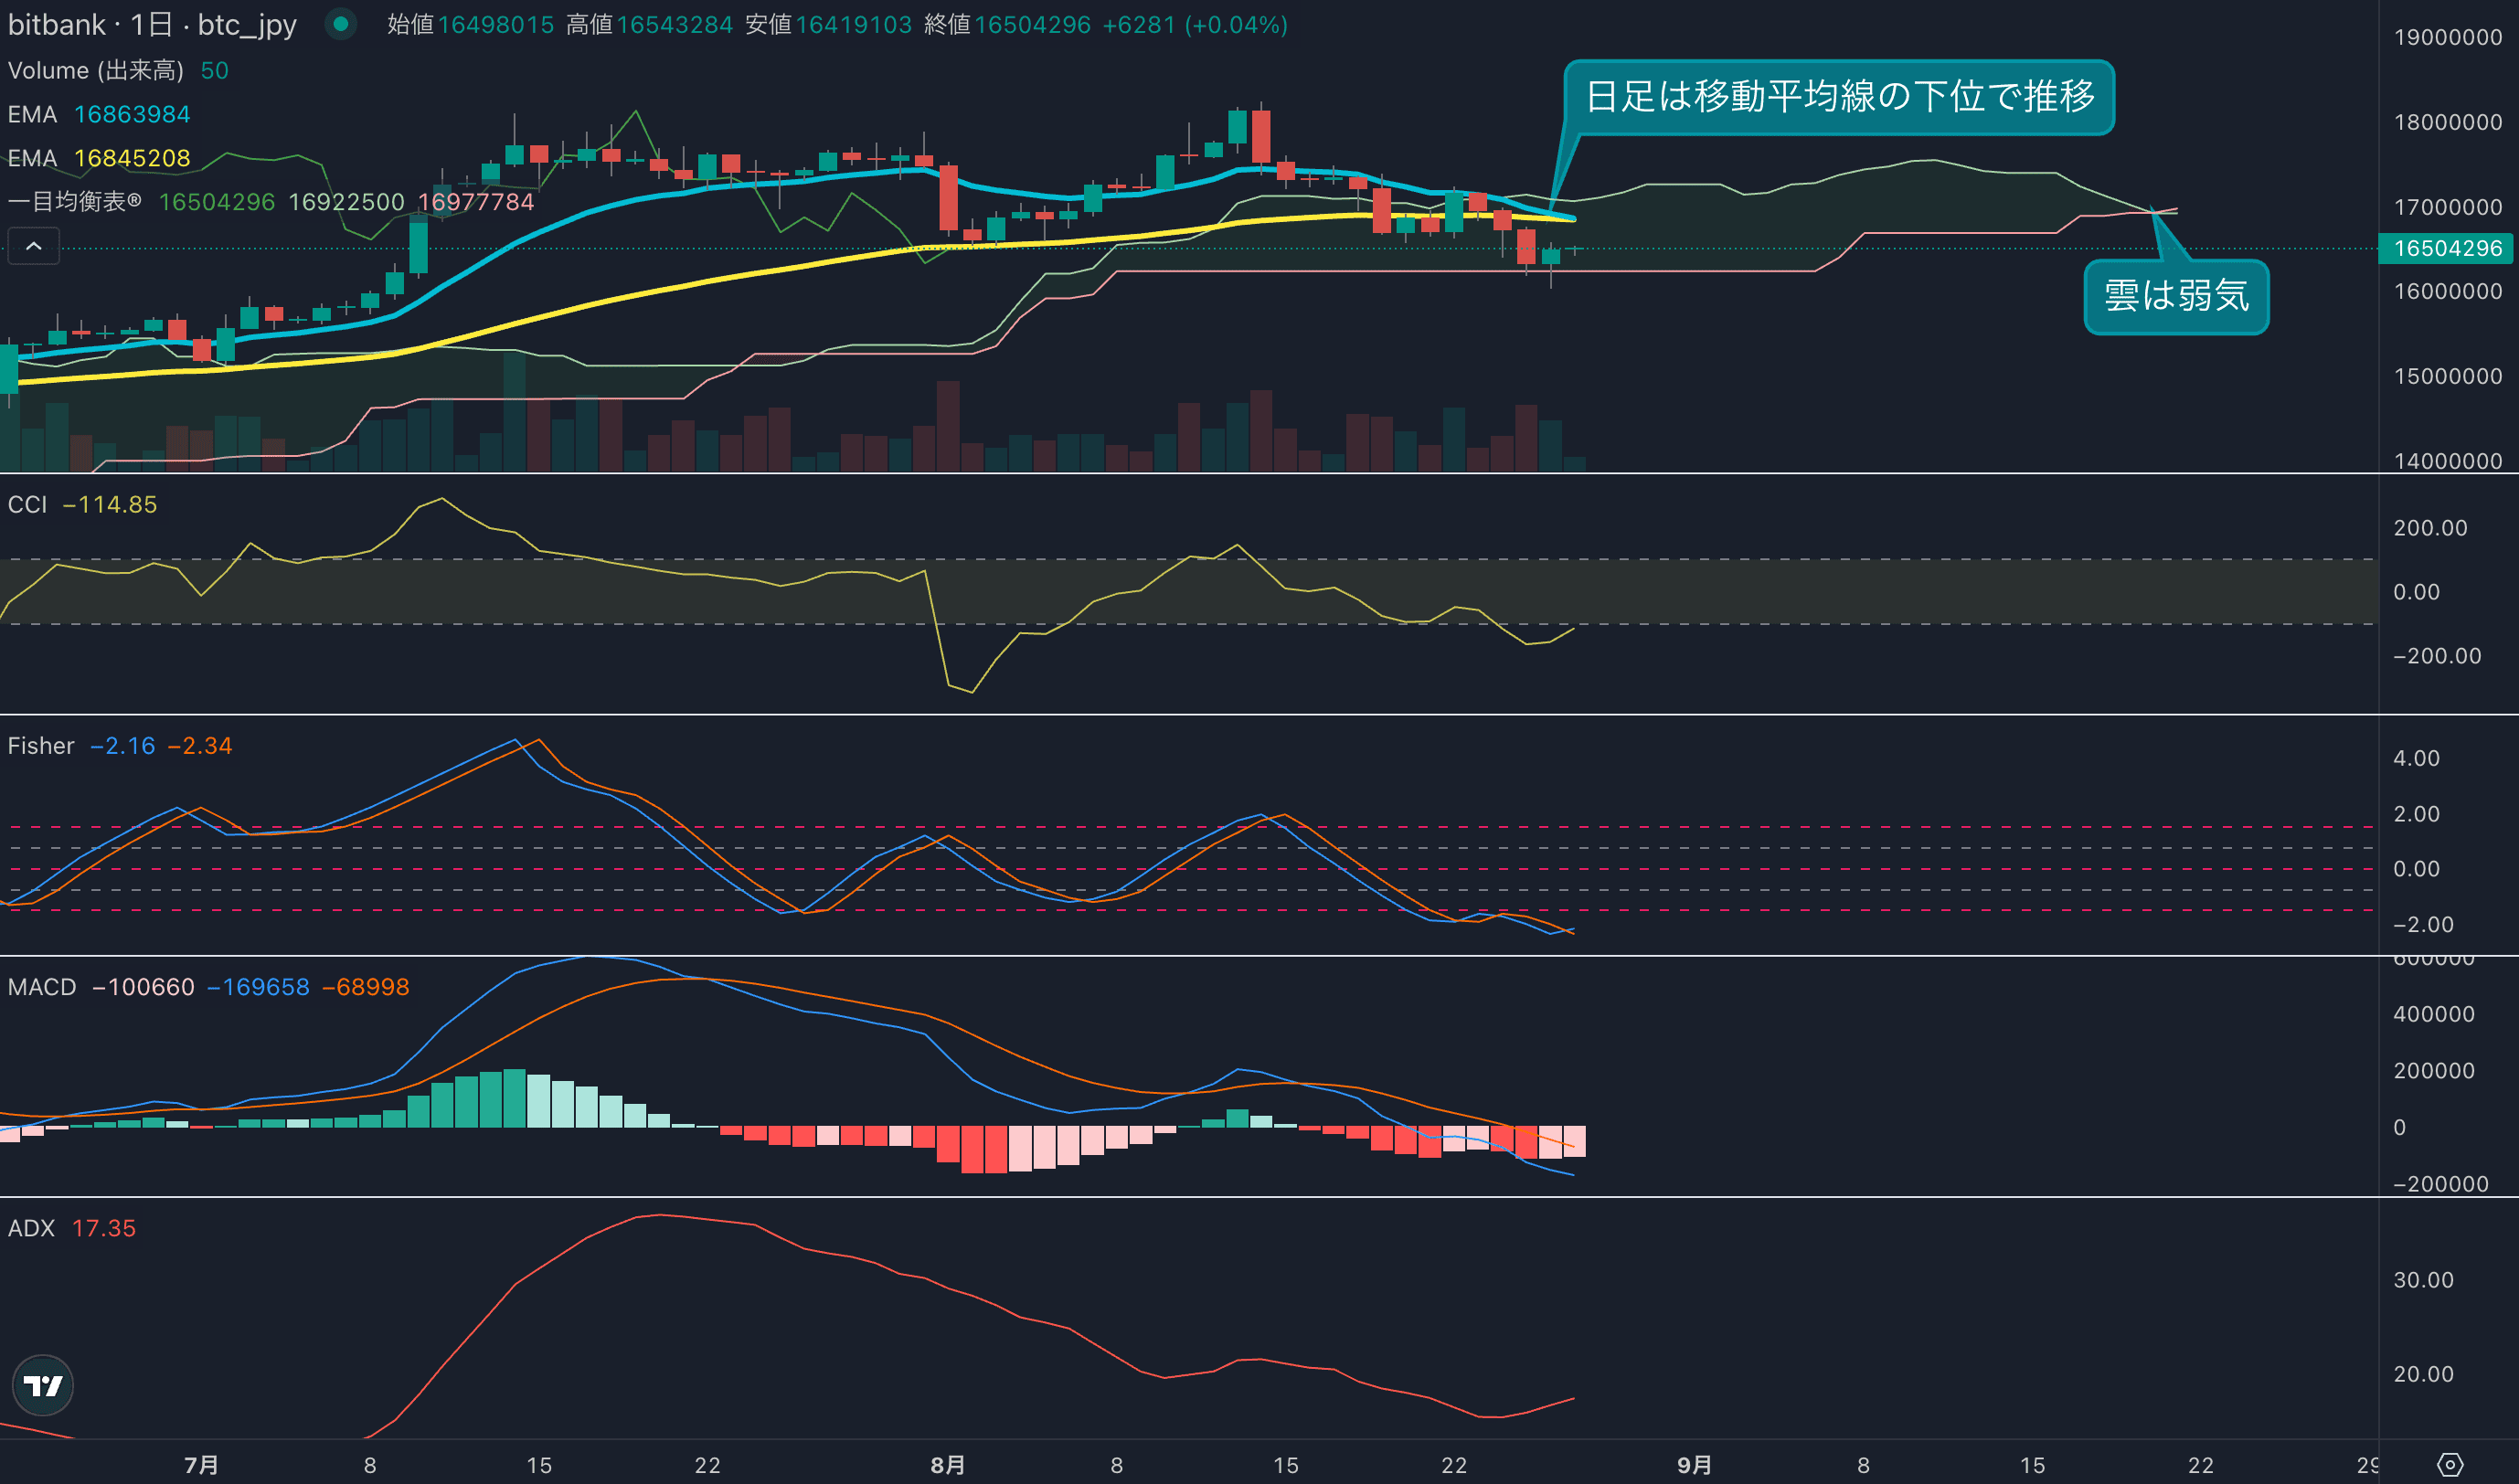Select the ADX indicator label

coord(31,1228)
